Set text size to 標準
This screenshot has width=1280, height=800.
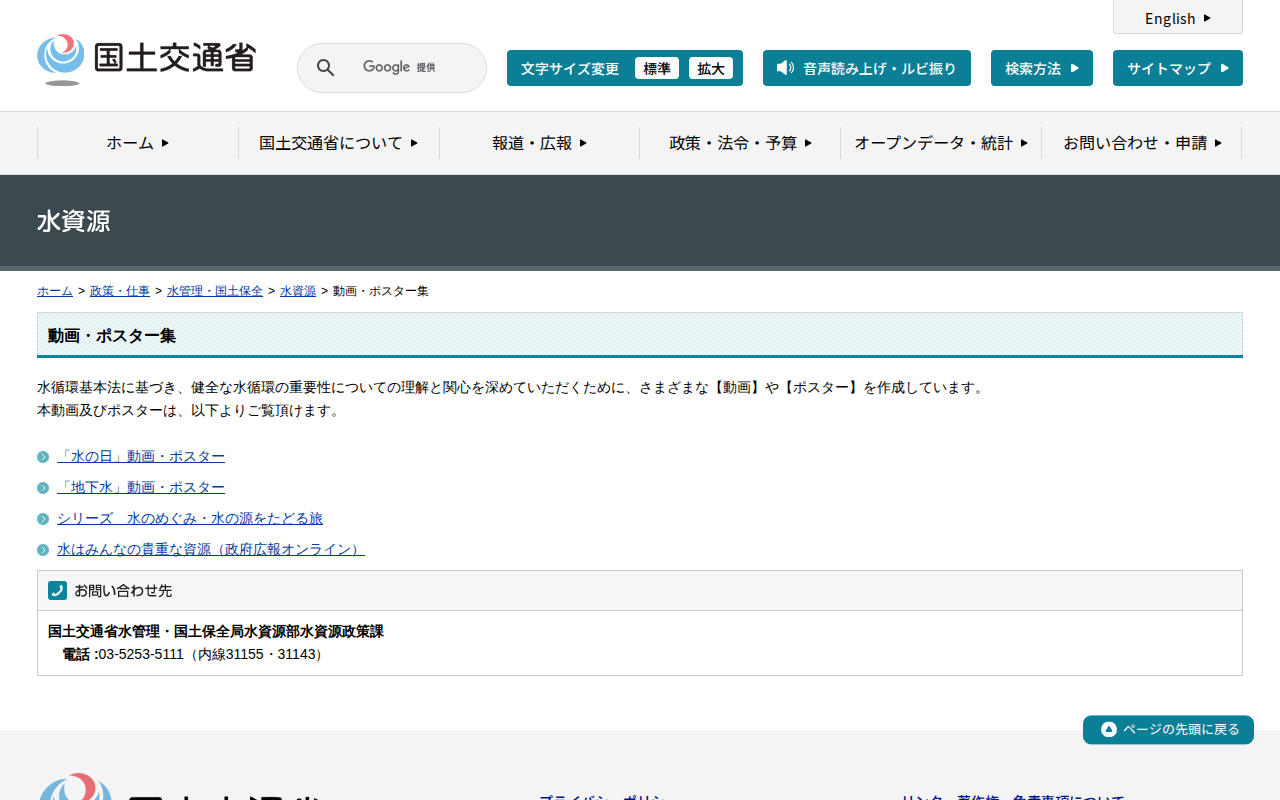point(656,68)
